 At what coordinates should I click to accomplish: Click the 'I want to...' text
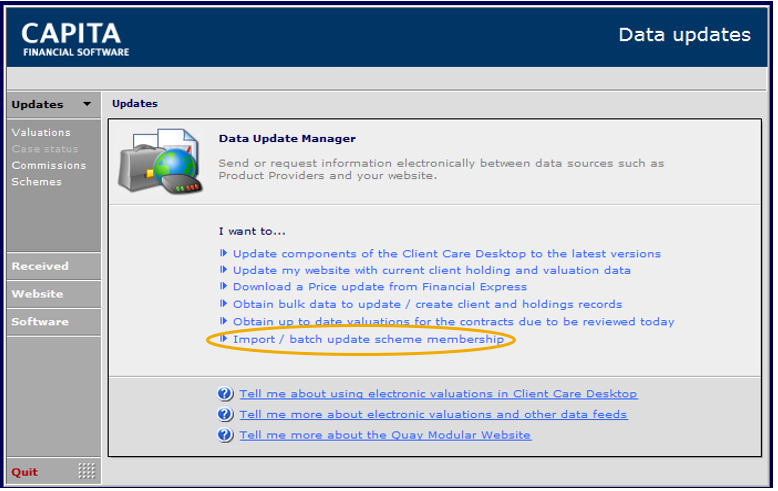pyautogui.click(x=252, y=231)
